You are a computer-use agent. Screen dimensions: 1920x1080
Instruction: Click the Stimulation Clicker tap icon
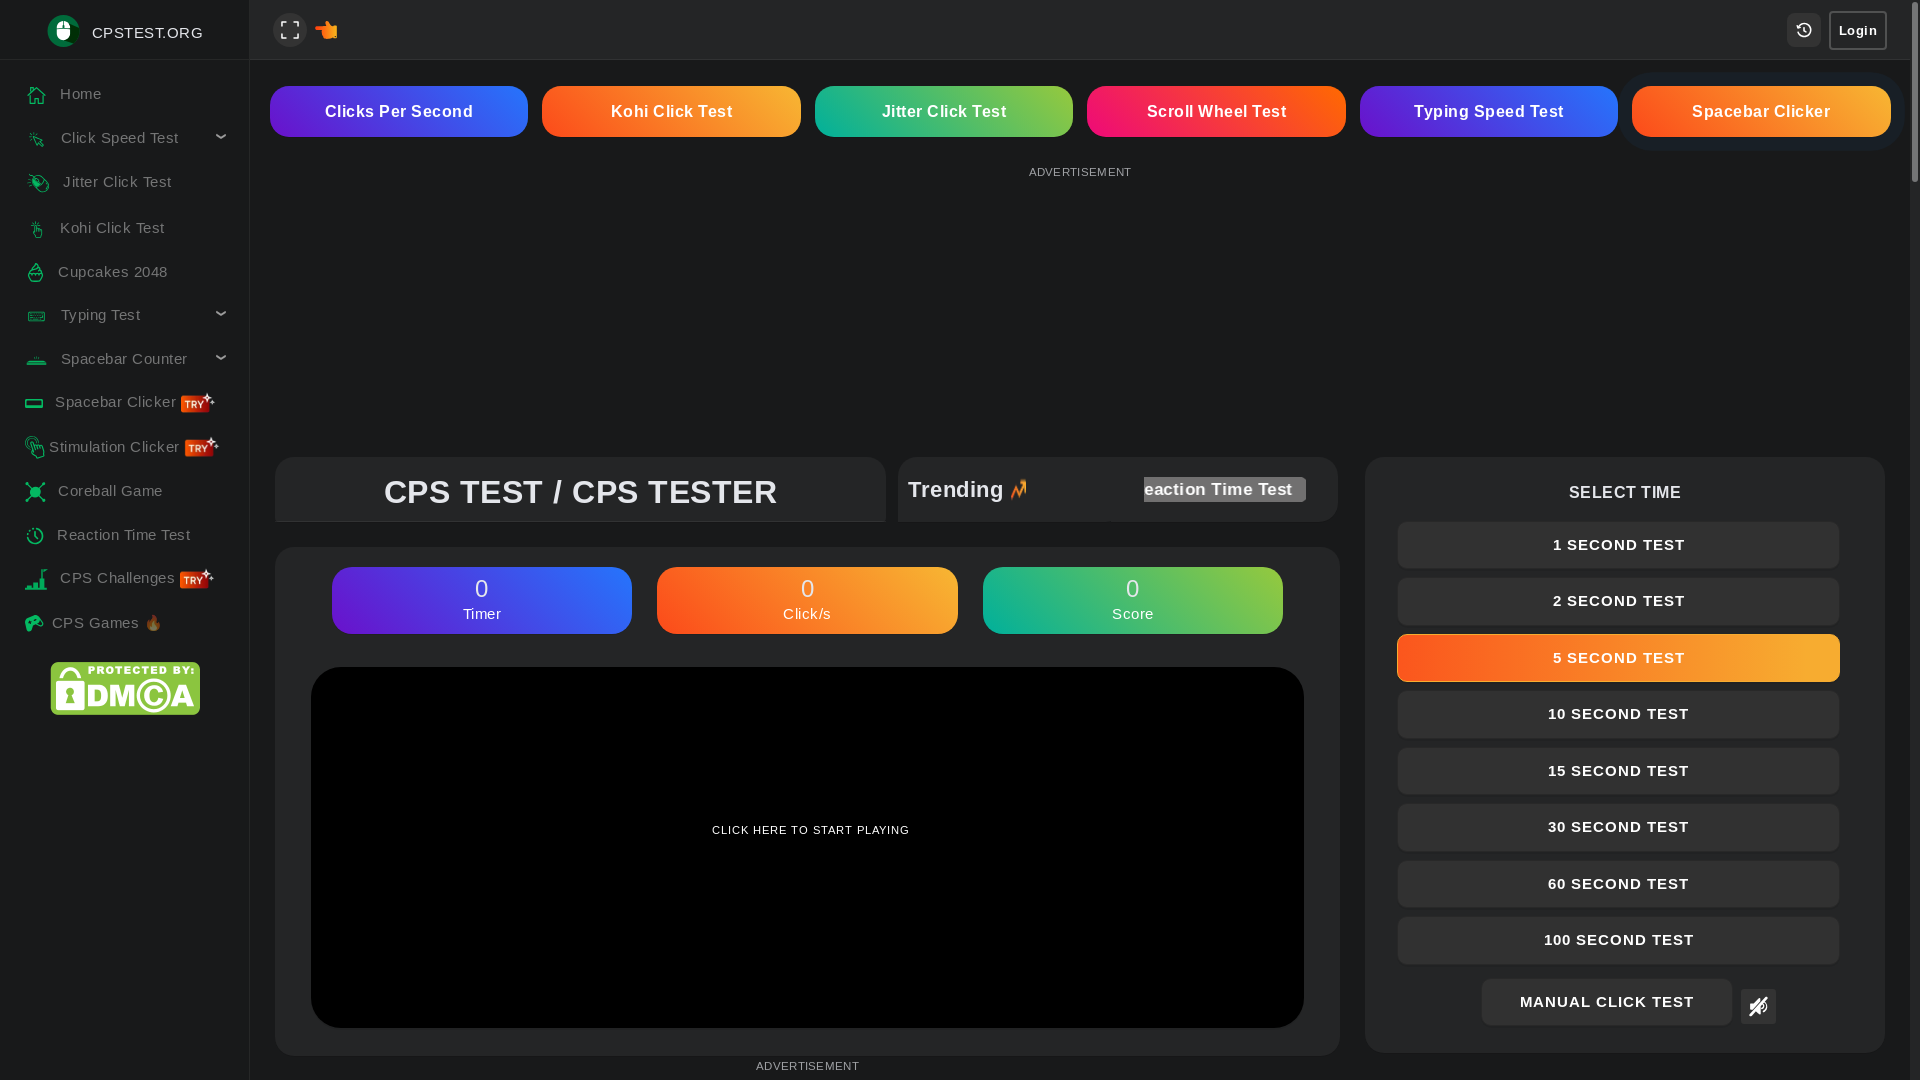pyautogui.click(x=35, y=447)
